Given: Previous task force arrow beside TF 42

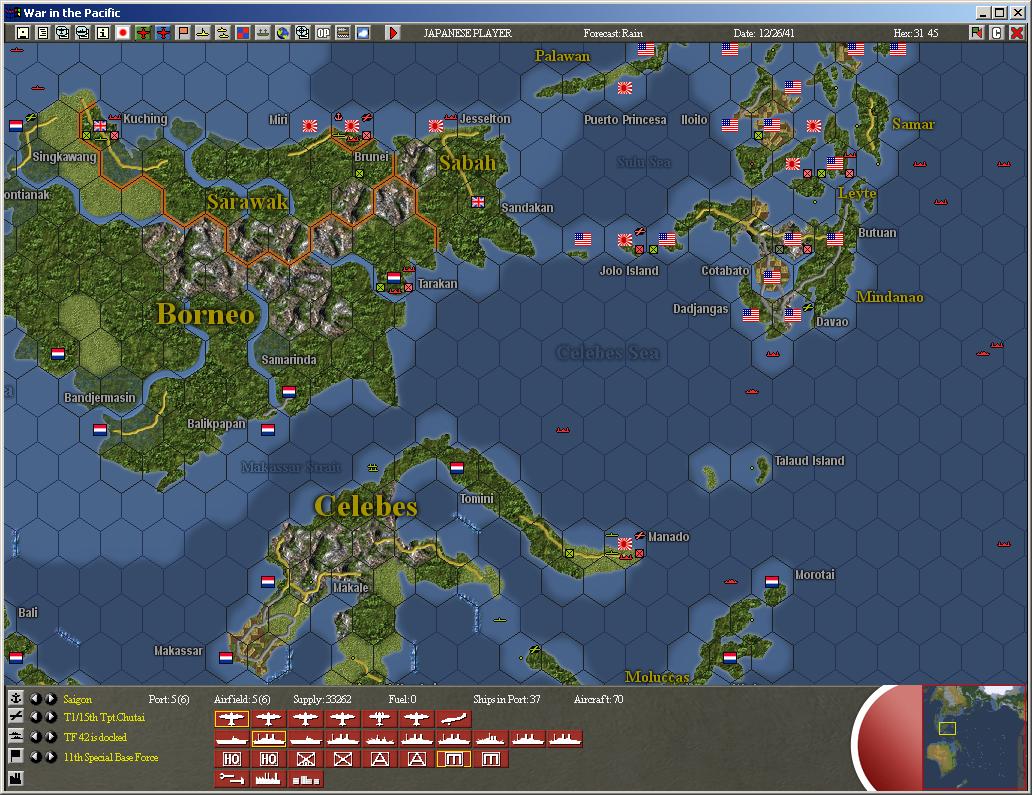Looking at the screenshot, I should (35, 736).
